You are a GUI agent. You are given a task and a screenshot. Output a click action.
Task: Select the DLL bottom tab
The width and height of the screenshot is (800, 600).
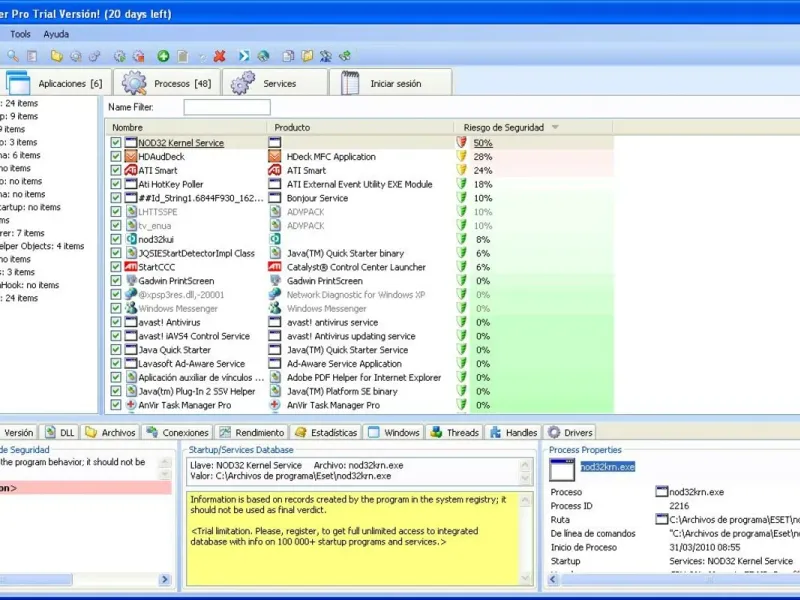coord(59,432)
